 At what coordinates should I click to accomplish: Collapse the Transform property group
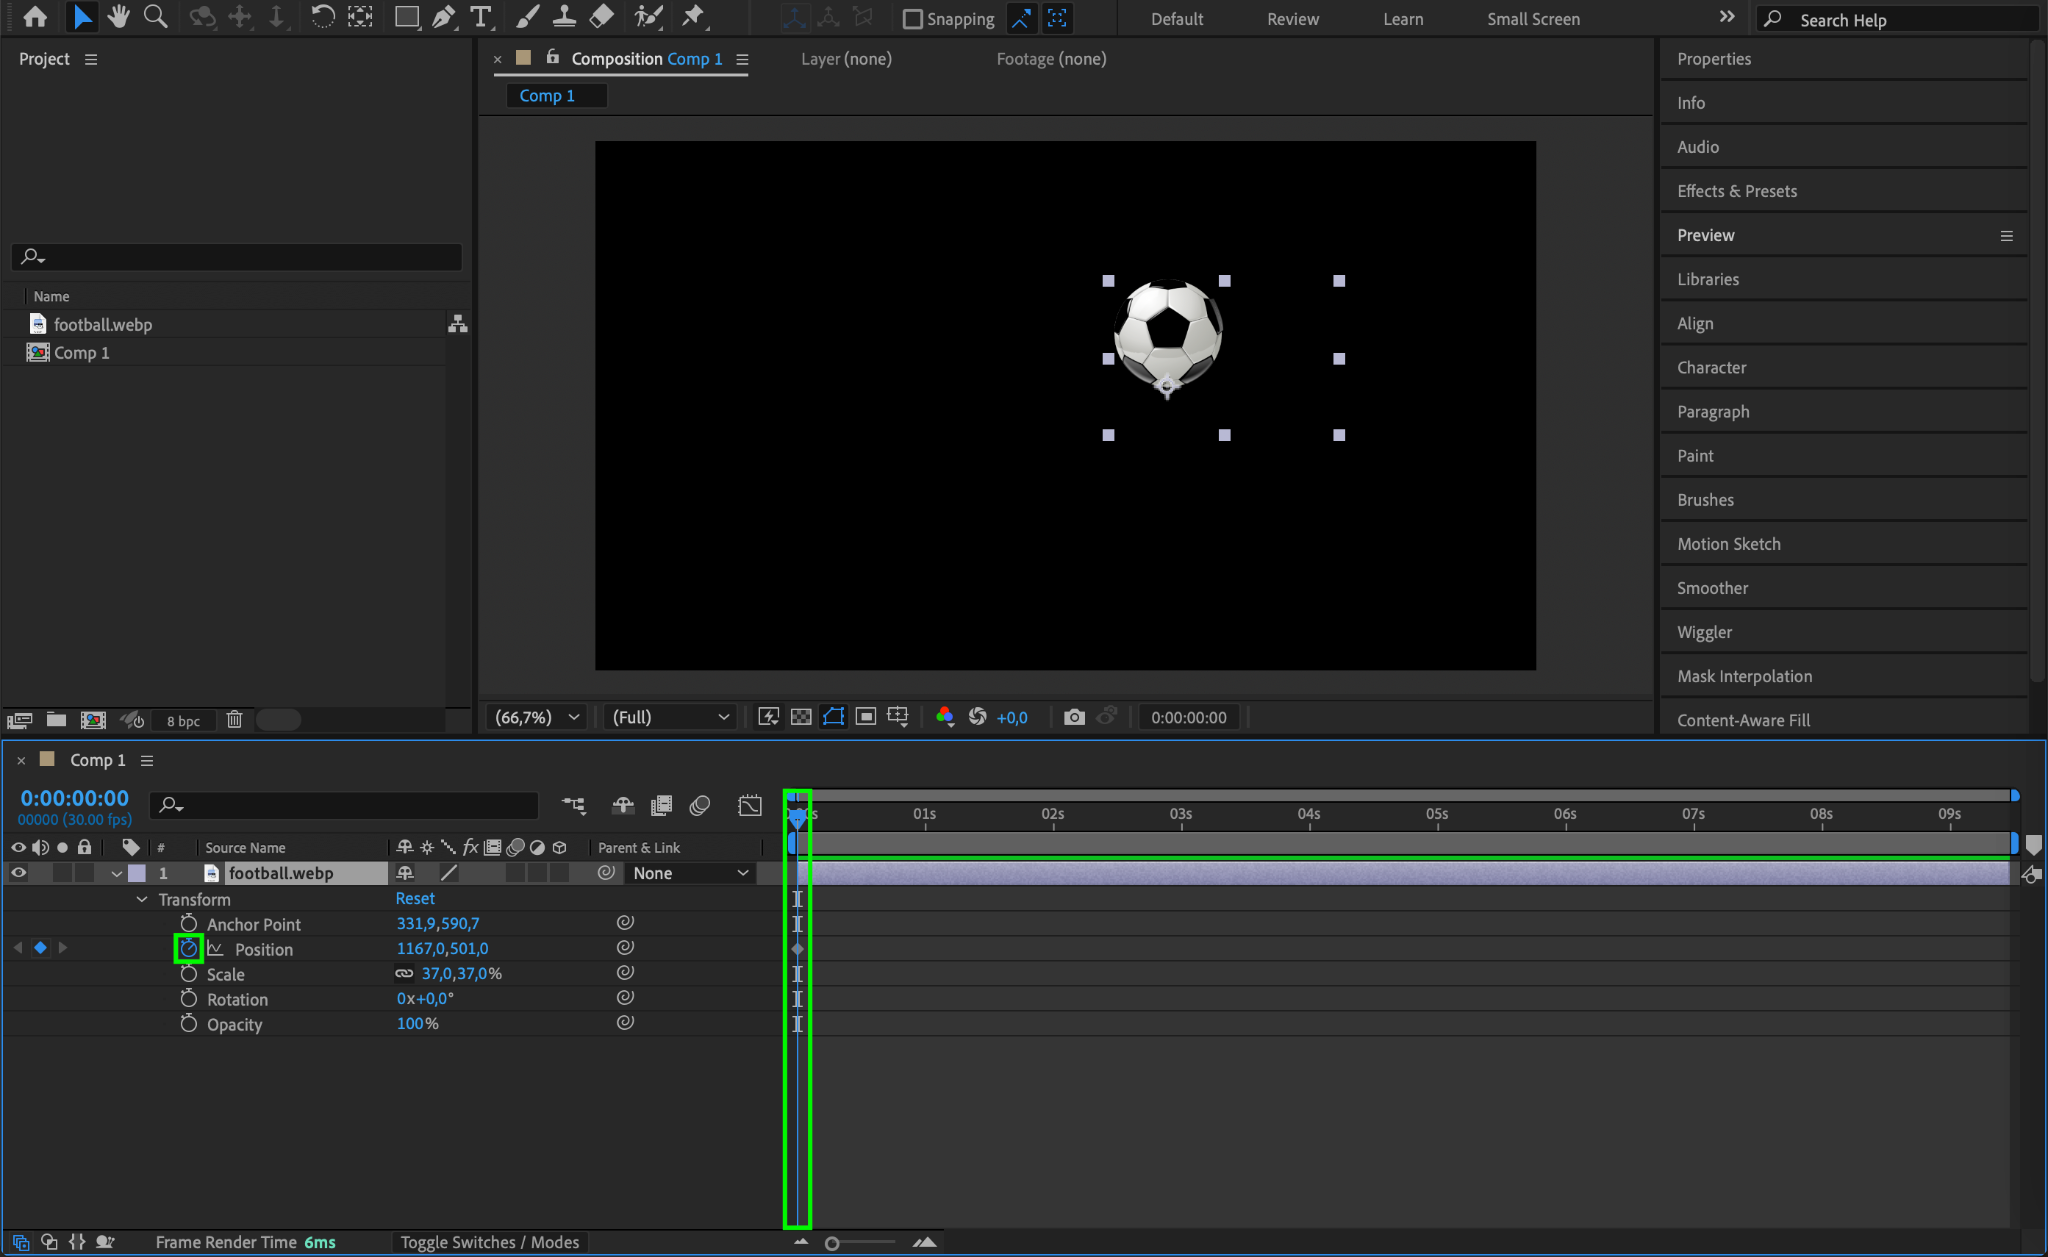pyautogui.click(x=142, y=899)
